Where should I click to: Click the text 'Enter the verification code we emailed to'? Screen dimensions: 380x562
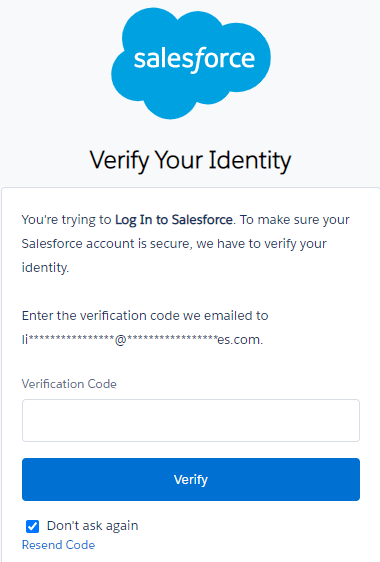pyautogui.click(x=145, y=316)
